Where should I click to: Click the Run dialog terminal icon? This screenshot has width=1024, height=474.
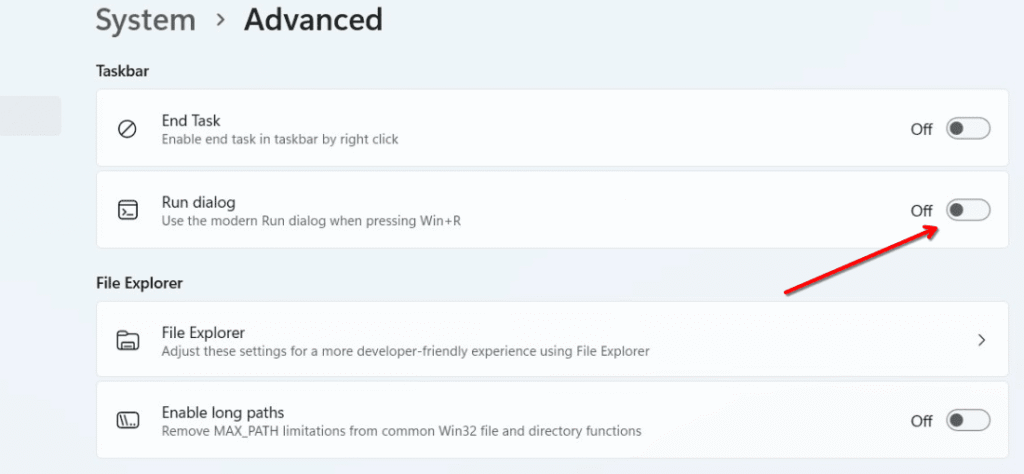pos(127,210)
